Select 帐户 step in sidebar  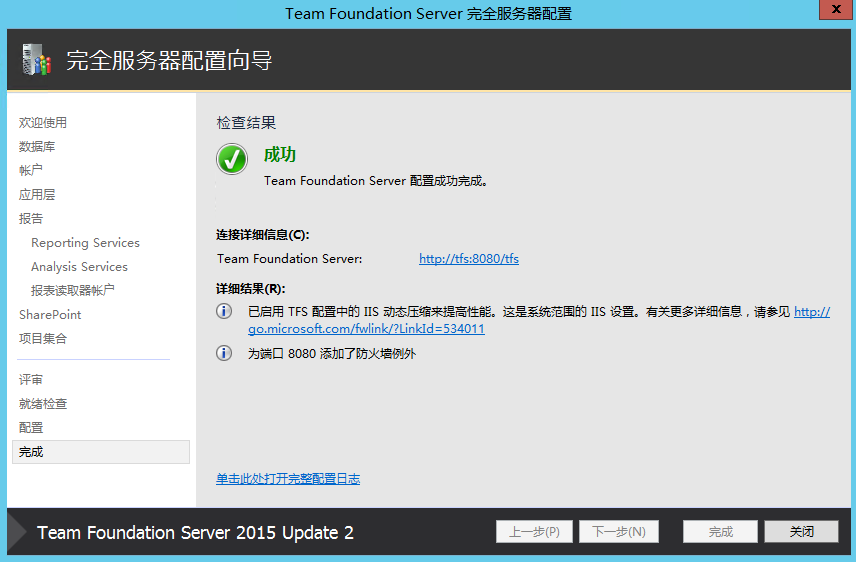pyautogui.click(x=31, y=170)
